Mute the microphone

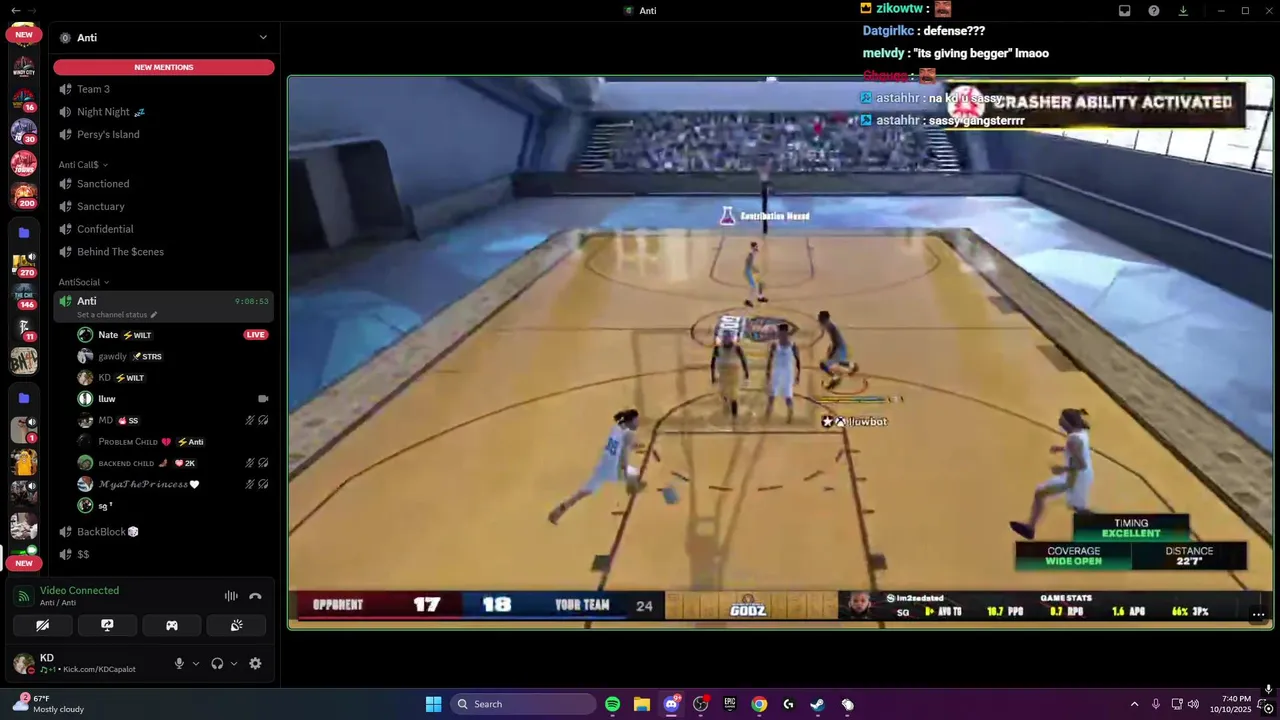pos(179,663)
